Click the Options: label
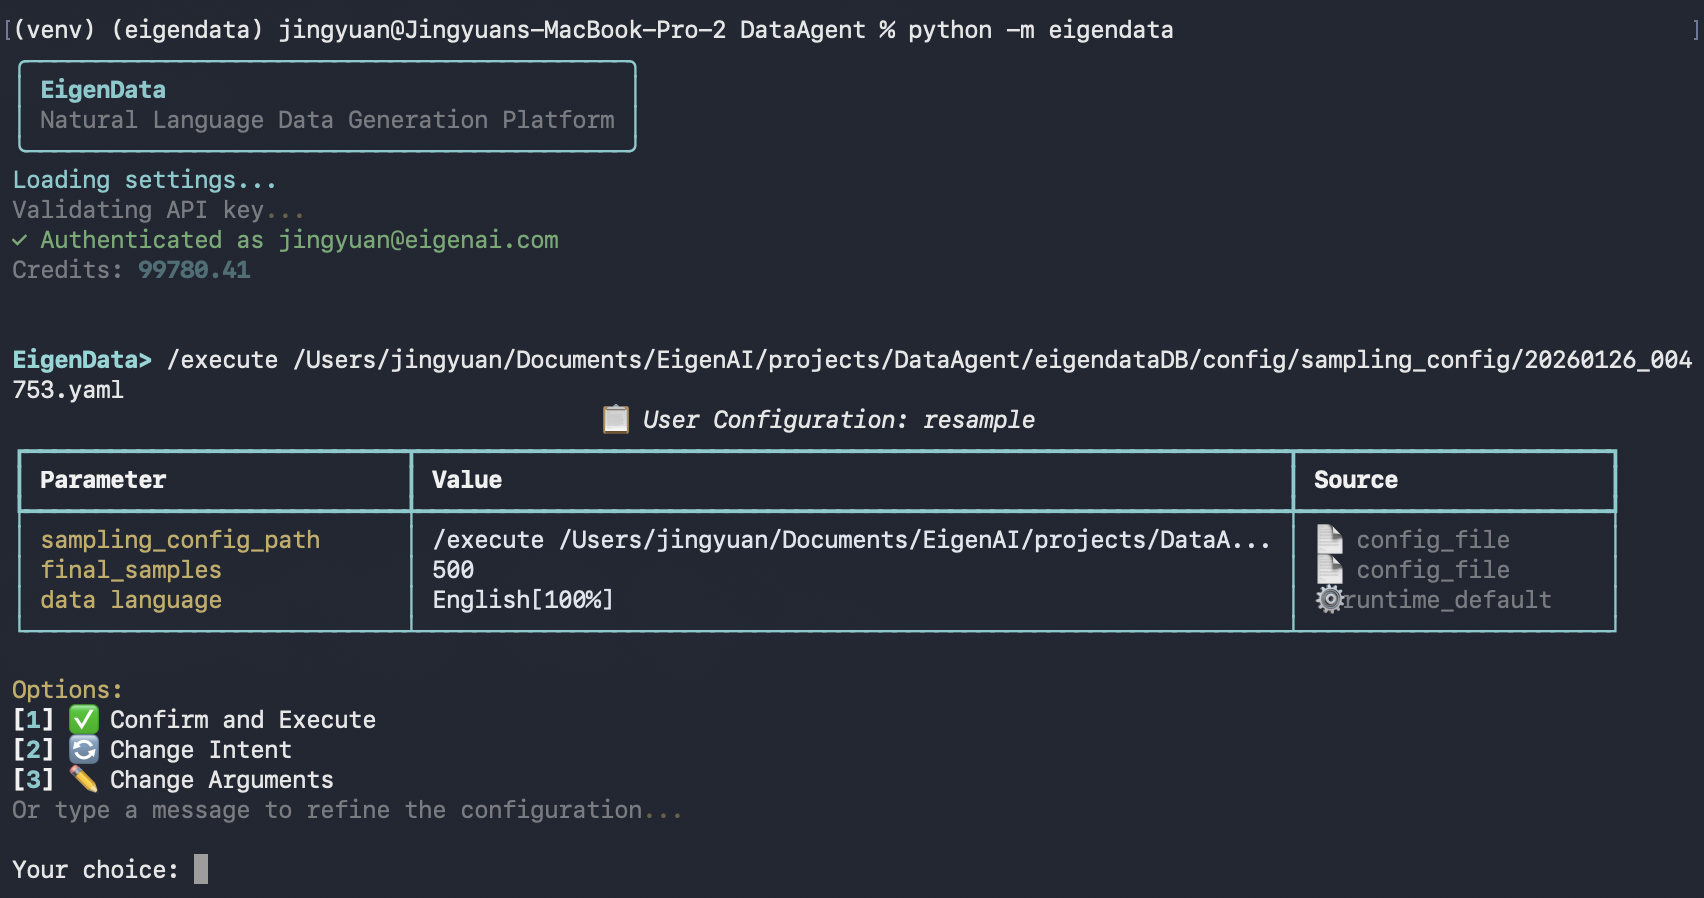Image resolution: width=1704 pixels, height=898 pixels. tap(67, 690)
